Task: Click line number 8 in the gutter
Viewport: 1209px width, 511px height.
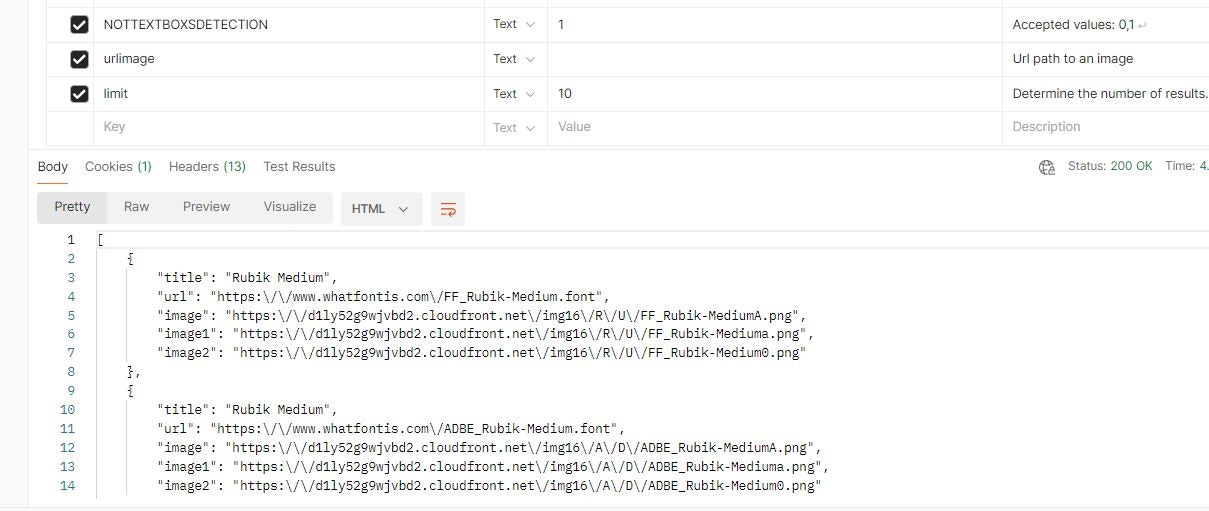Action: pyautogui.click(x=71, y=372)
